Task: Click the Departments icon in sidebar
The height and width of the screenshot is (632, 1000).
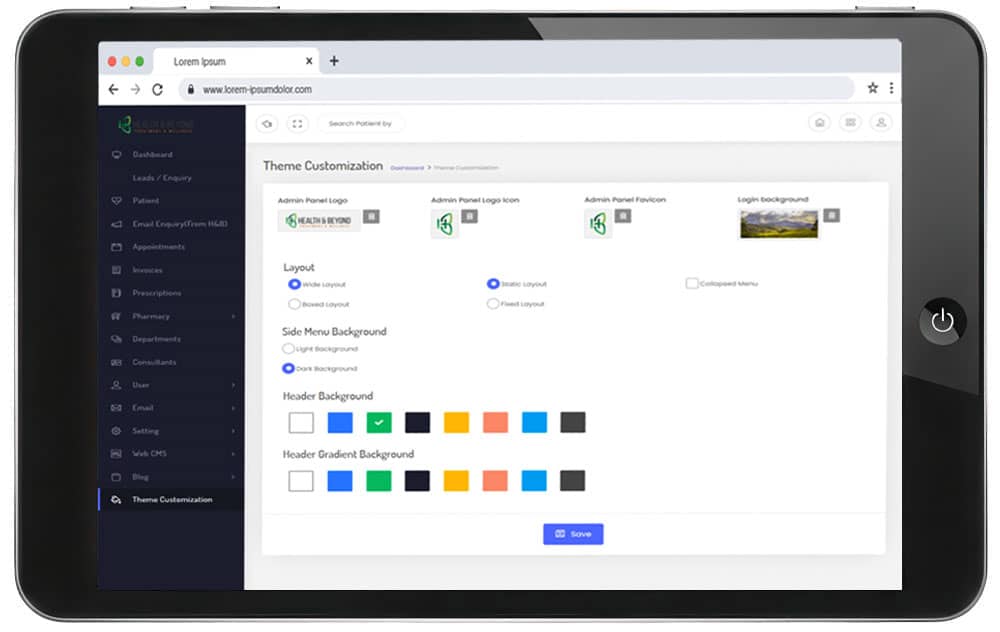Action: (x=116, y=339)
